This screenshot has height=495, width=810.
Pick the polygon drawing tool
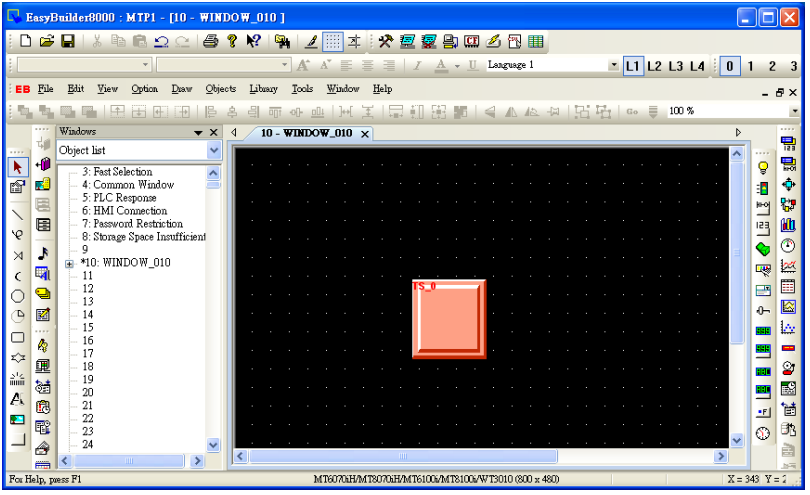click(x=18, y=358)
